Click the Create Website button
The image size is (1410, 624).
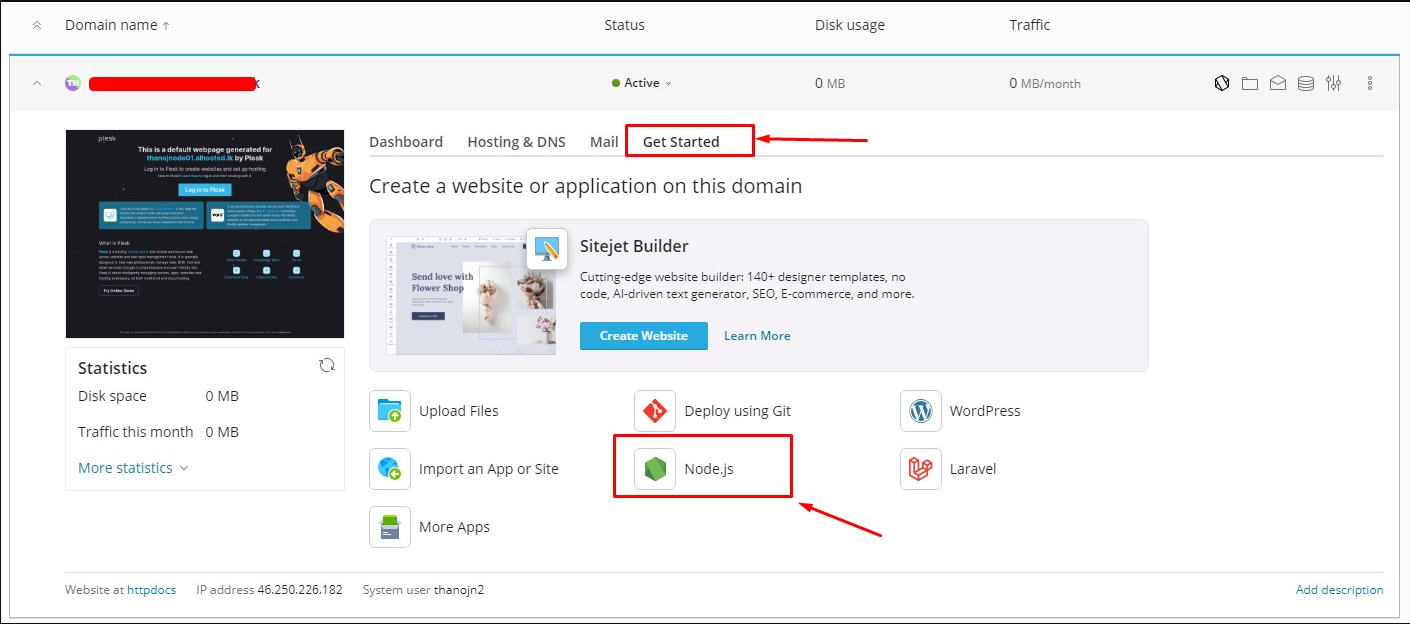coord(643,335)
